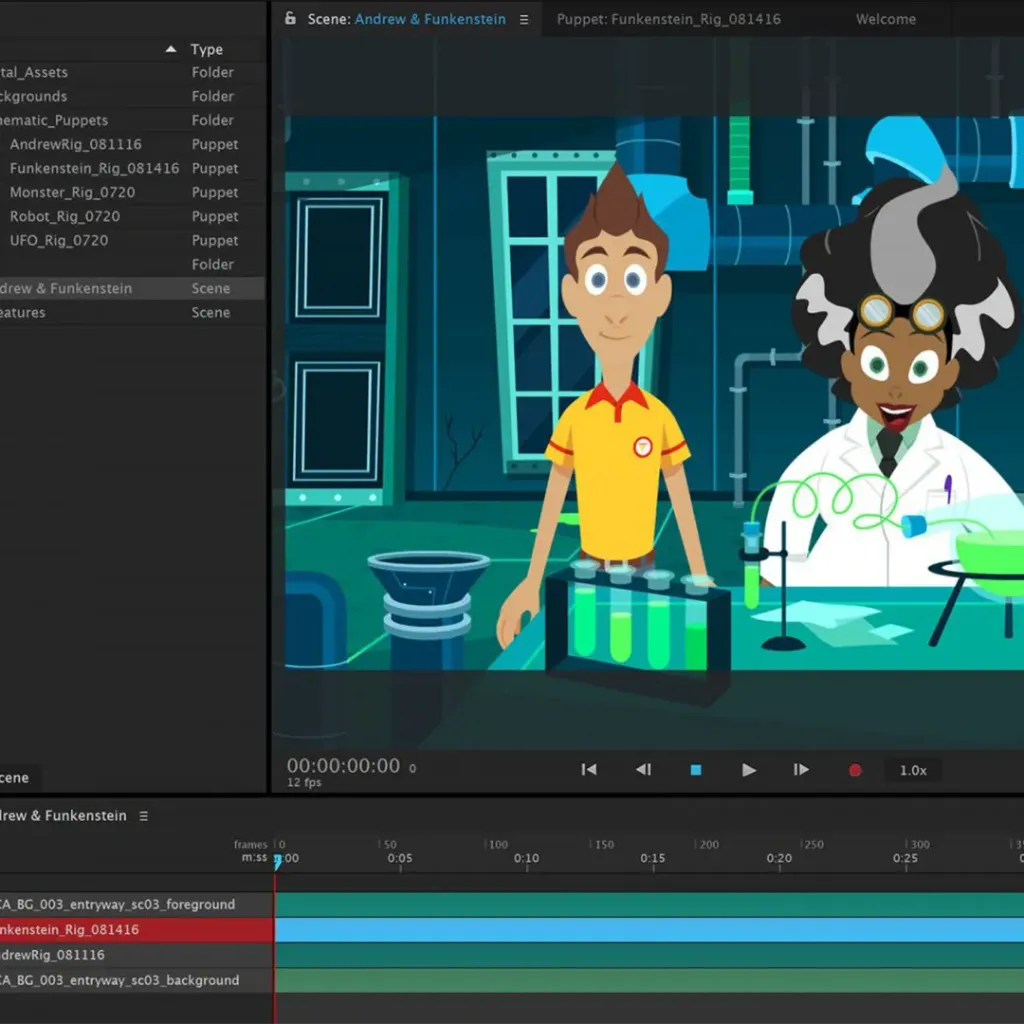This screenshot has width=1024, height=1024.
Task: Switch to the Scene: Andrew & Funkenstein tab
Action: click(406, 20)
